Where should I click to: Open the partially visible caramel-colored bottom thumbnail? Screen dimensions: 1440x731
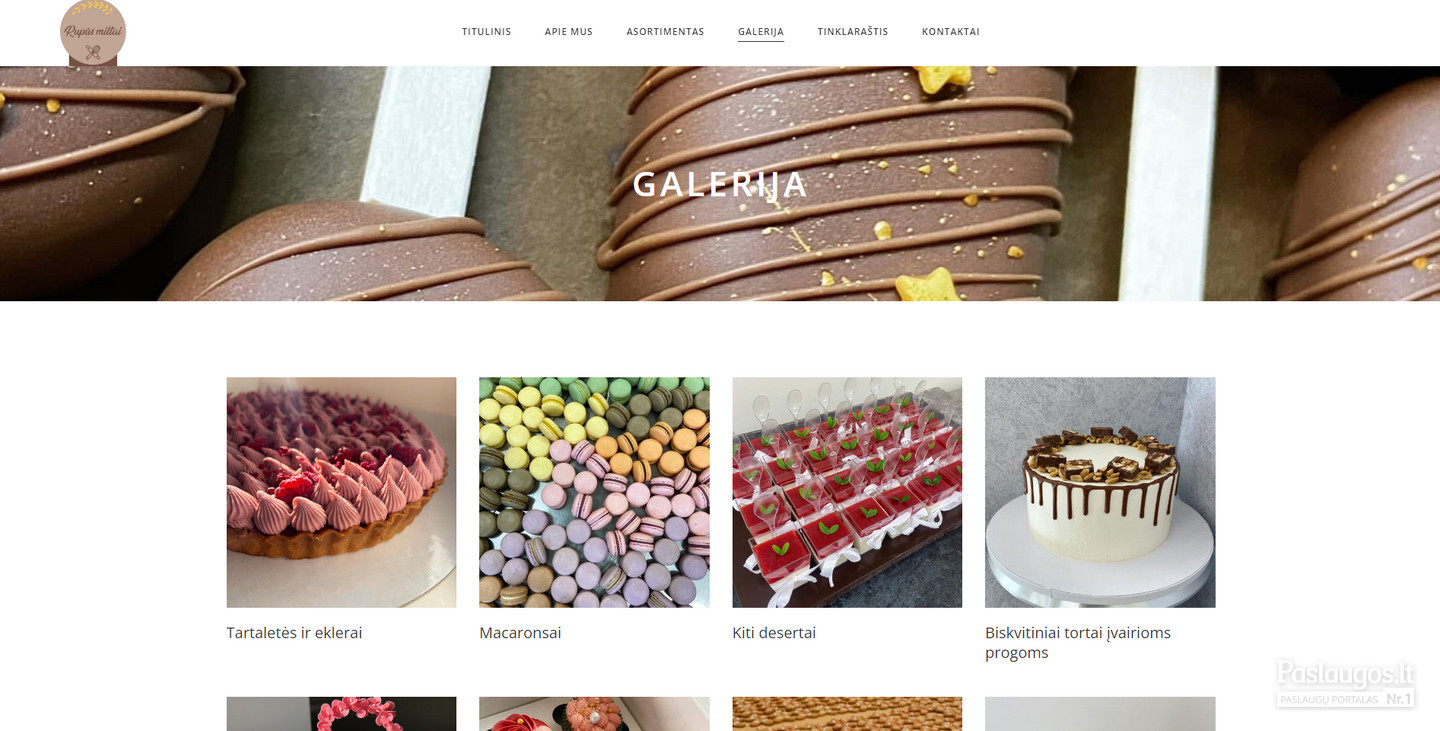[x=847, y=714]
